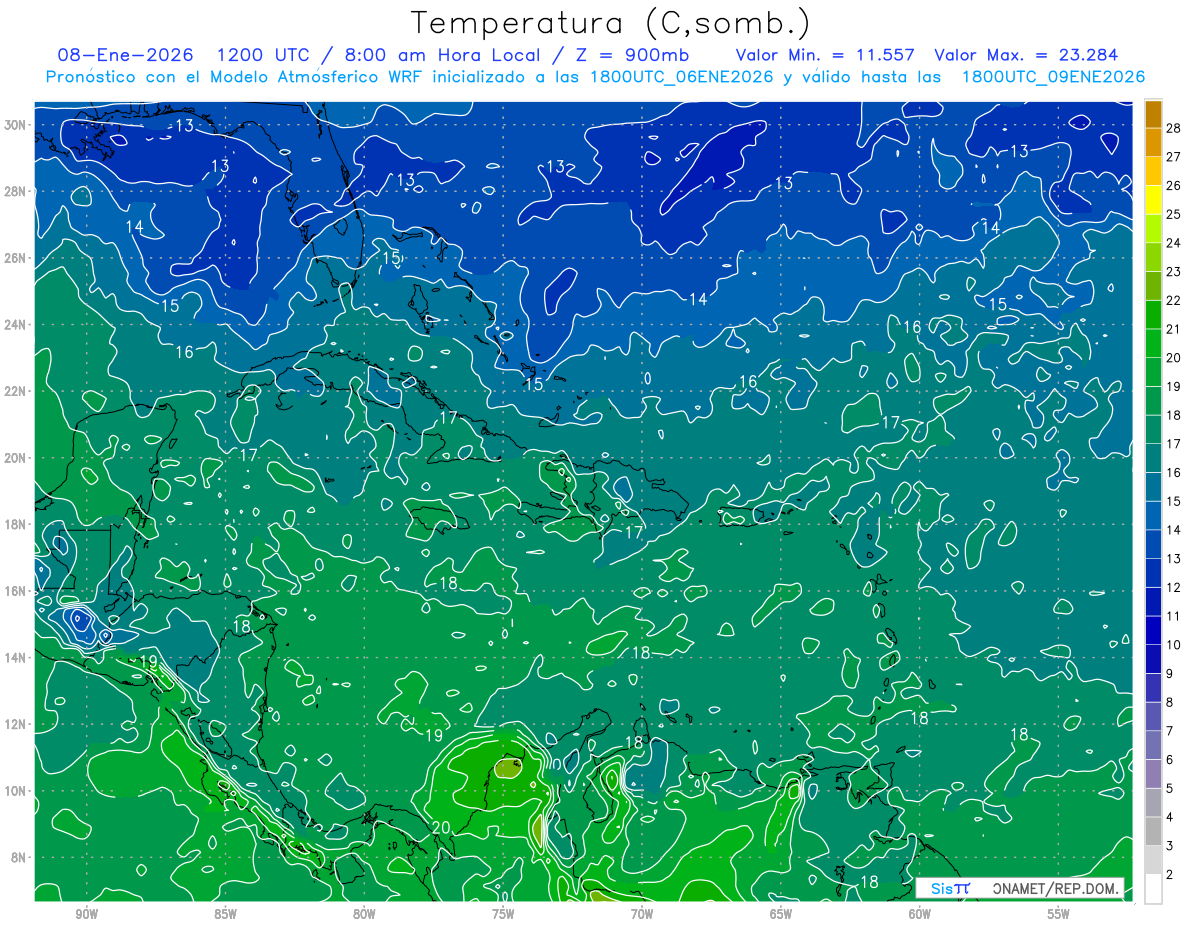The width and height of the screenshot is (1200, 927).
Task: Click the "24N" latitude axis label
Action: pos(15,324)
